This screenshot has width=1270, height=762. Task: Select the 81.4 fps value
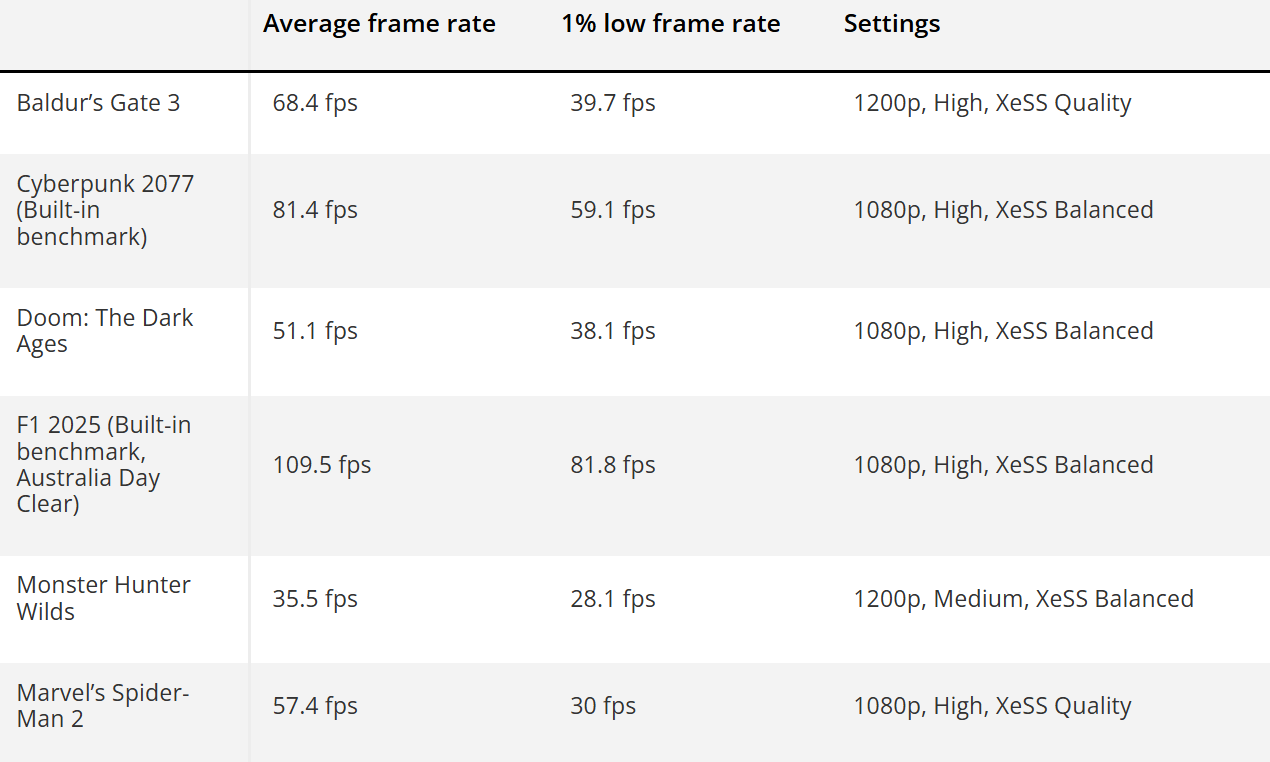(x=315, y=210)
